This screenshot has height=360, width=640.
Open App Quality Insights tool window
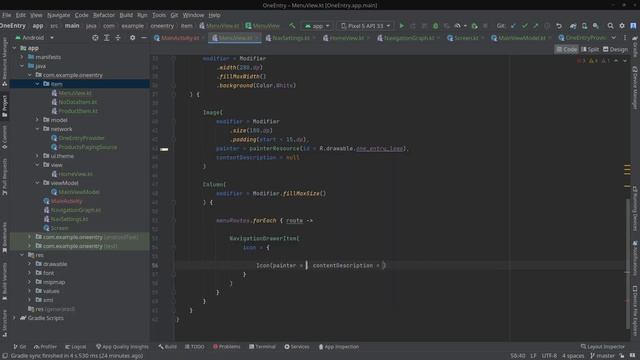pyautogui.click(x=122, y=347)
